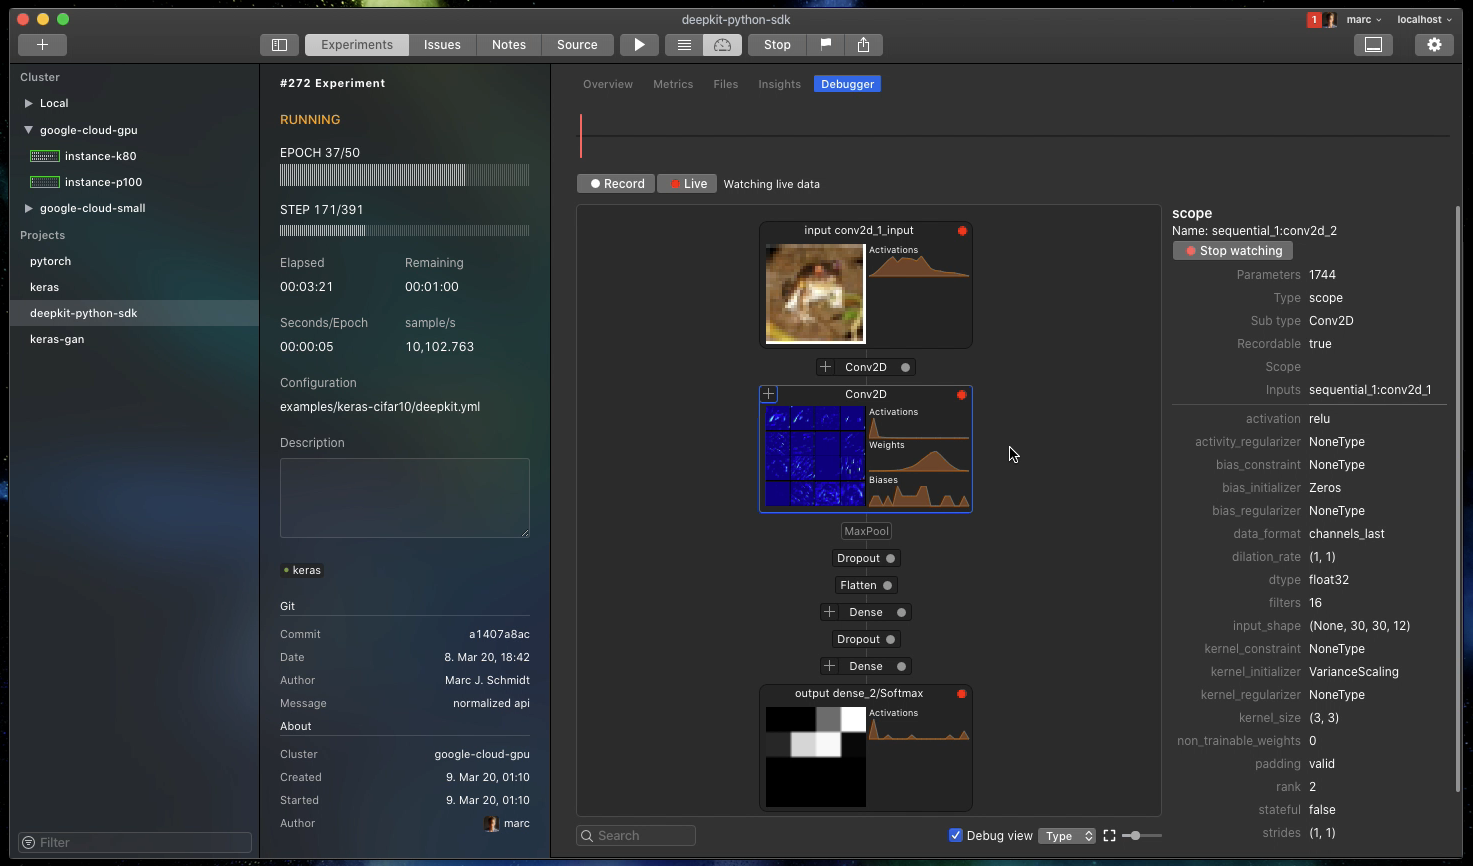Click the plus icon to add experiment
Screen dimensions: 1473x866
[x=42, y=44]
